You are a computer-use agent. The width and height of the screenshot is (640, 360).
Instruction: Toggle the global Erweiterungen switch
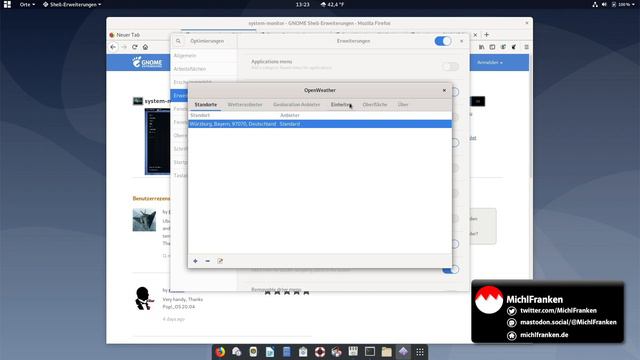click(x=443, y=41)
